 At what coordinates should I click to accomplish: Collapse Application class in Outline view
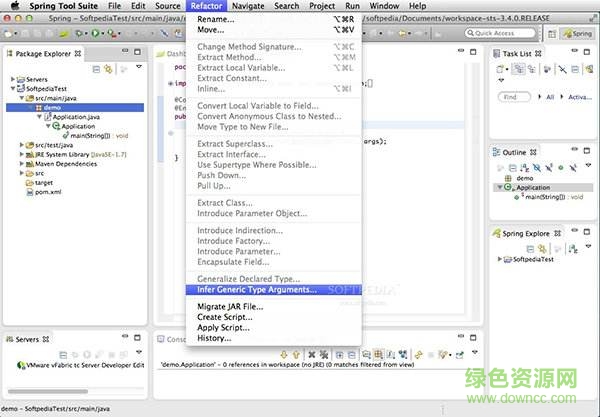click(499, 187)
